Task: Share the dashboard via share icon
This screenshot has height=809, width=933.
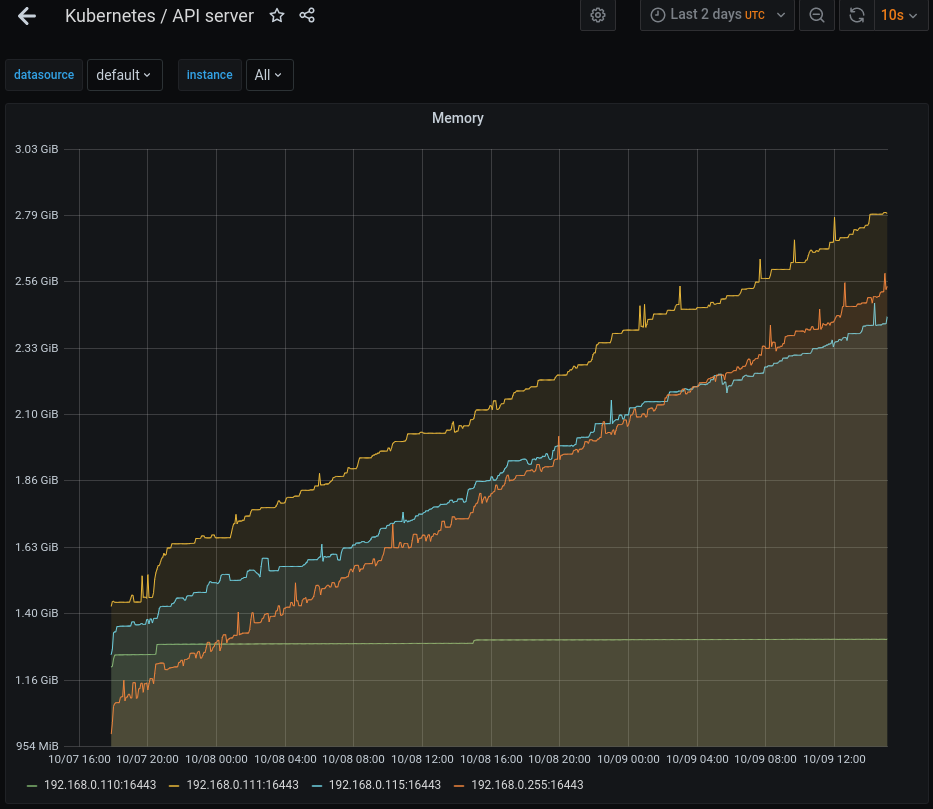Action: click(307, 15)
